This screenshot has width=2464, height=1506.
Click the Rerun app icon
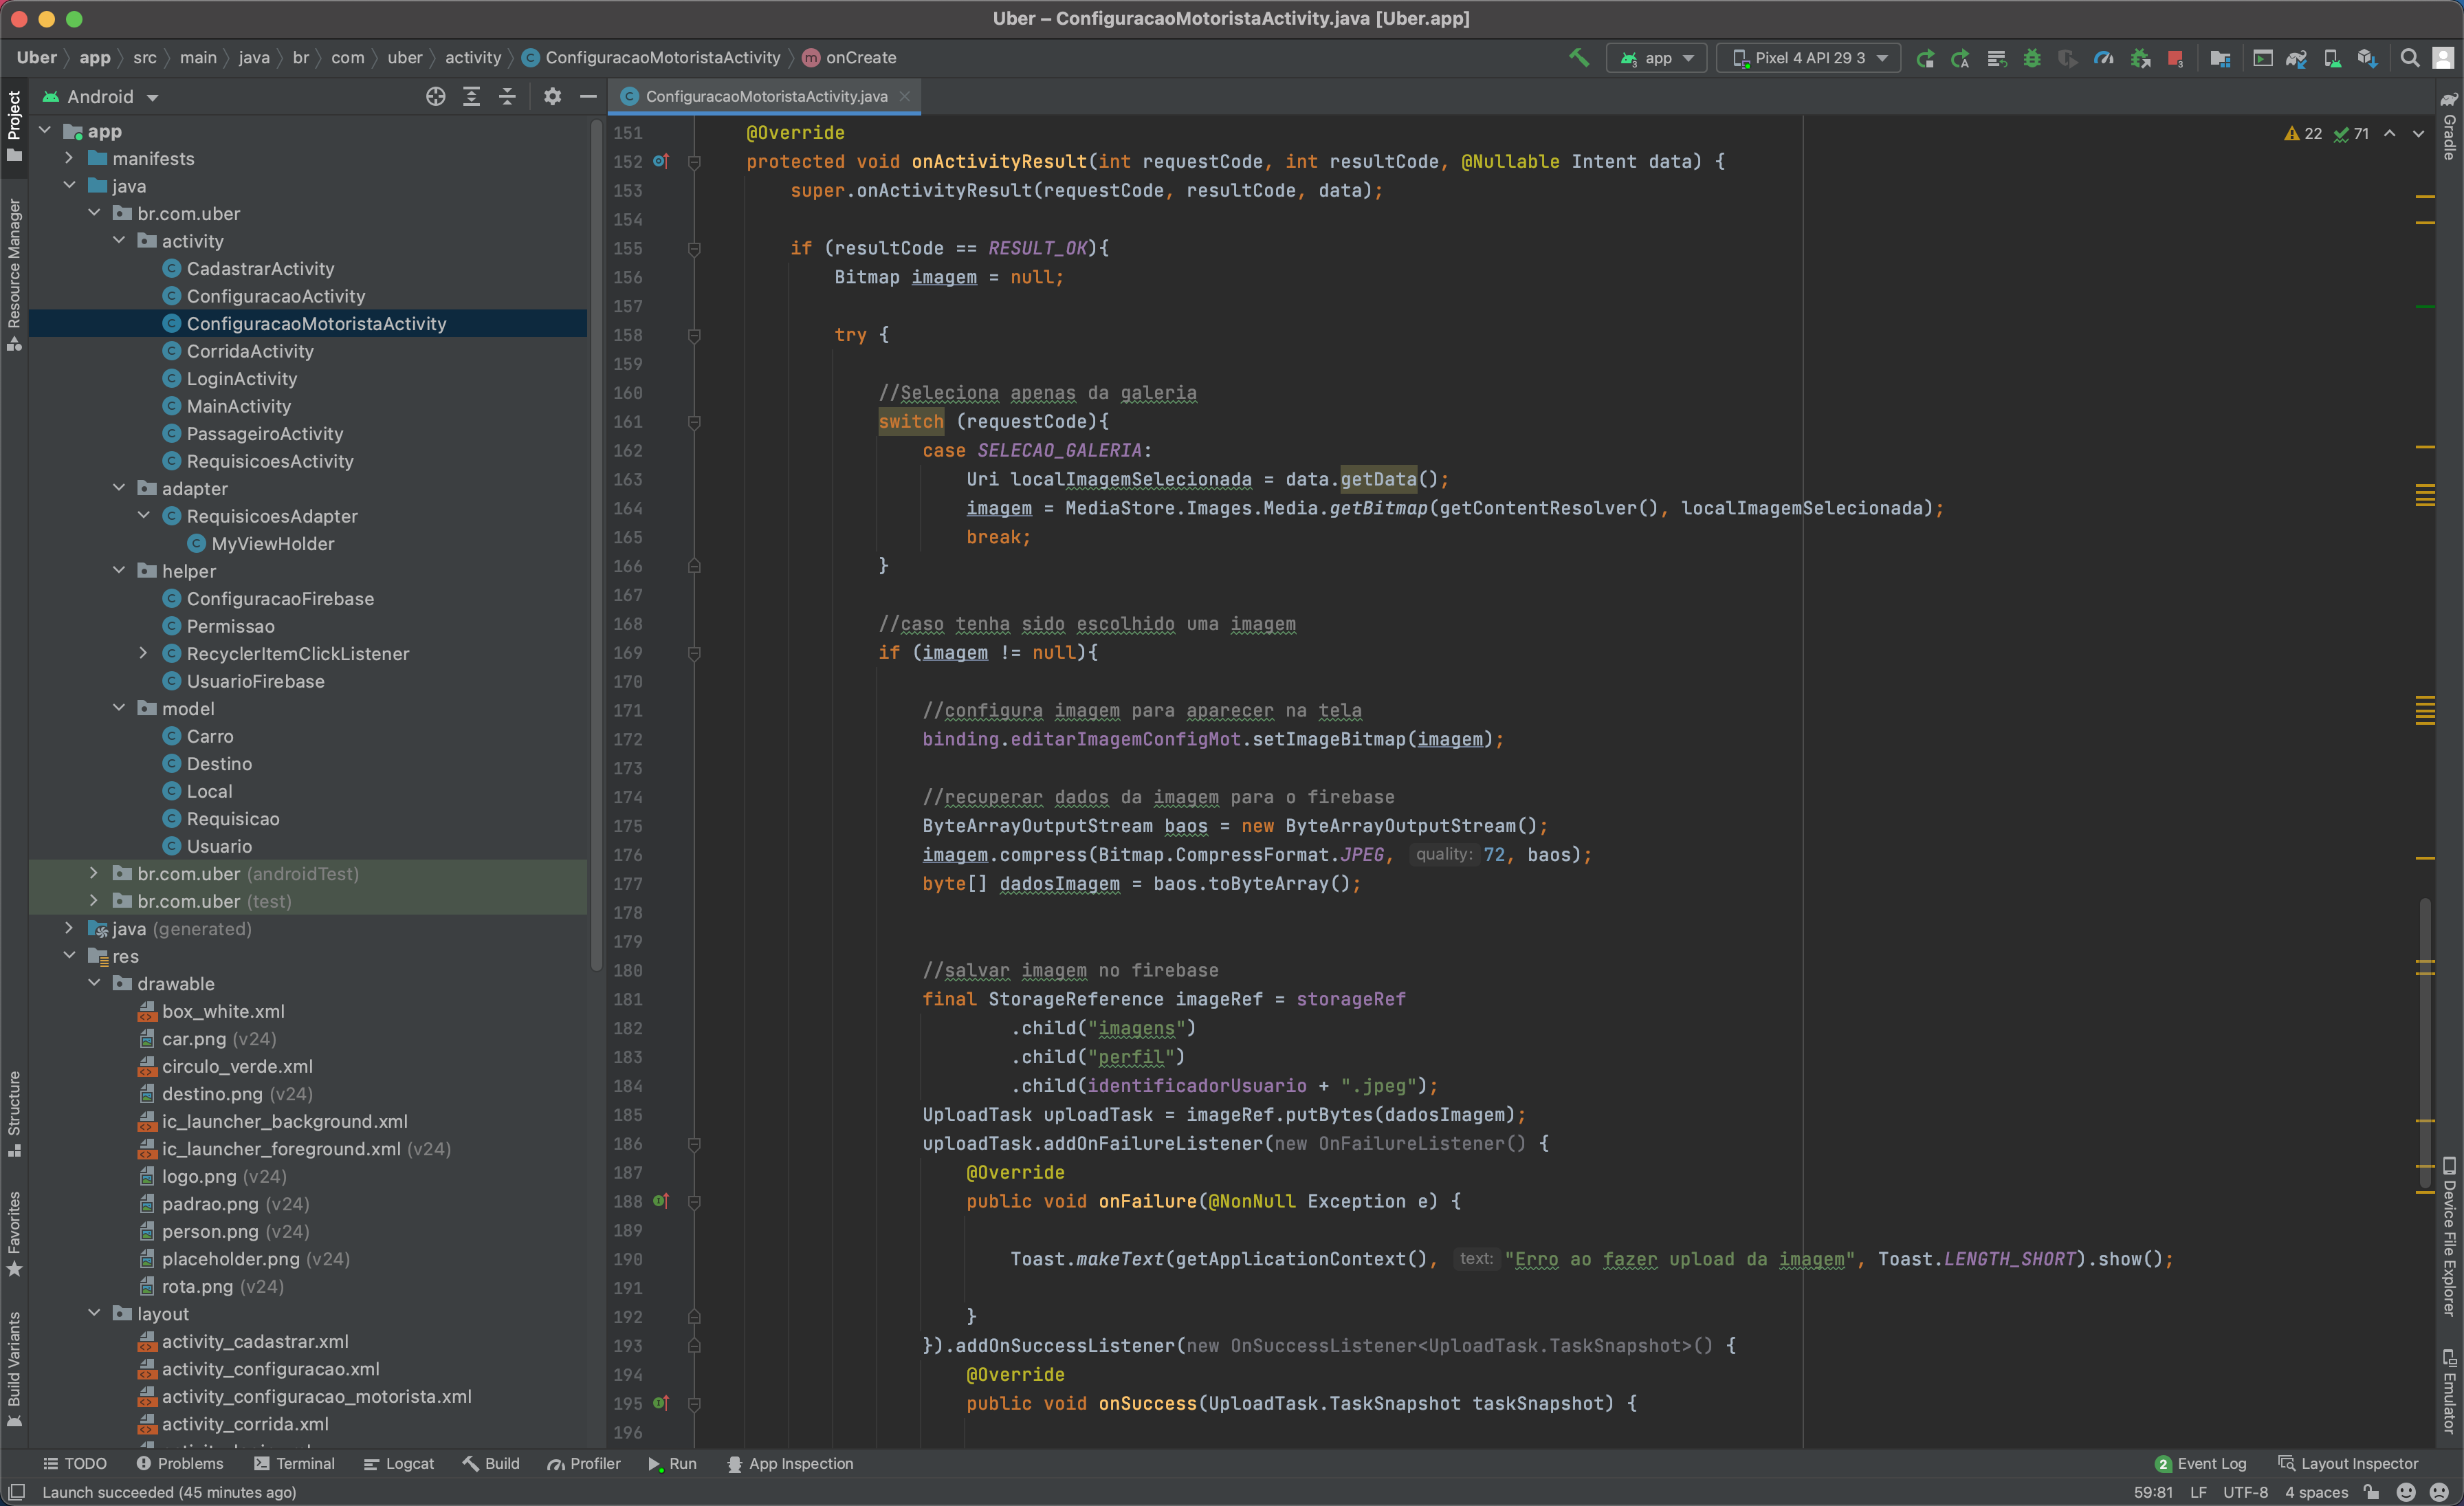point(1925,58)
